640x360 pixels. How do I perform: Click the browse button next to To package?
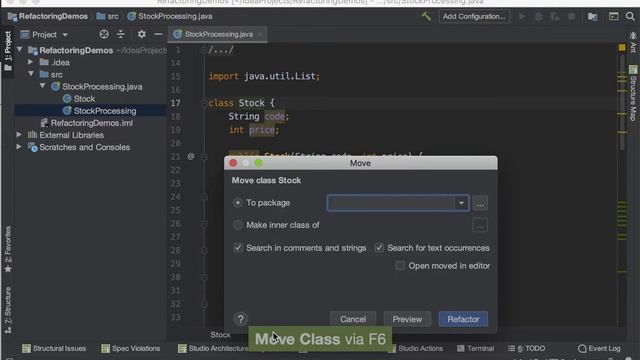(x=480, y=203)
